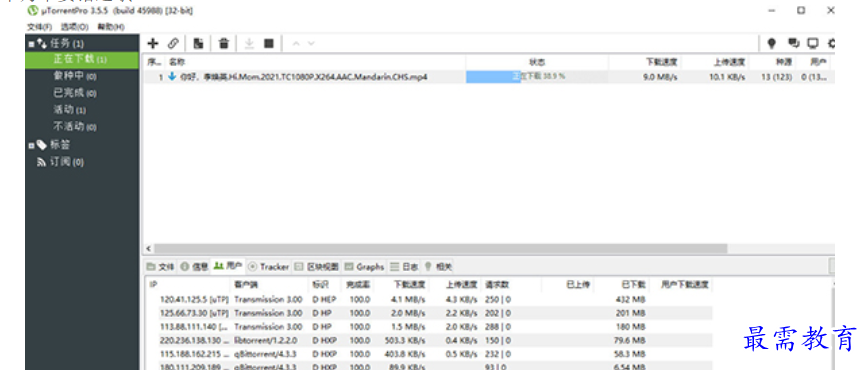Open the 选项(O) menu
The image size is (865, 370).
pos(74,26)
